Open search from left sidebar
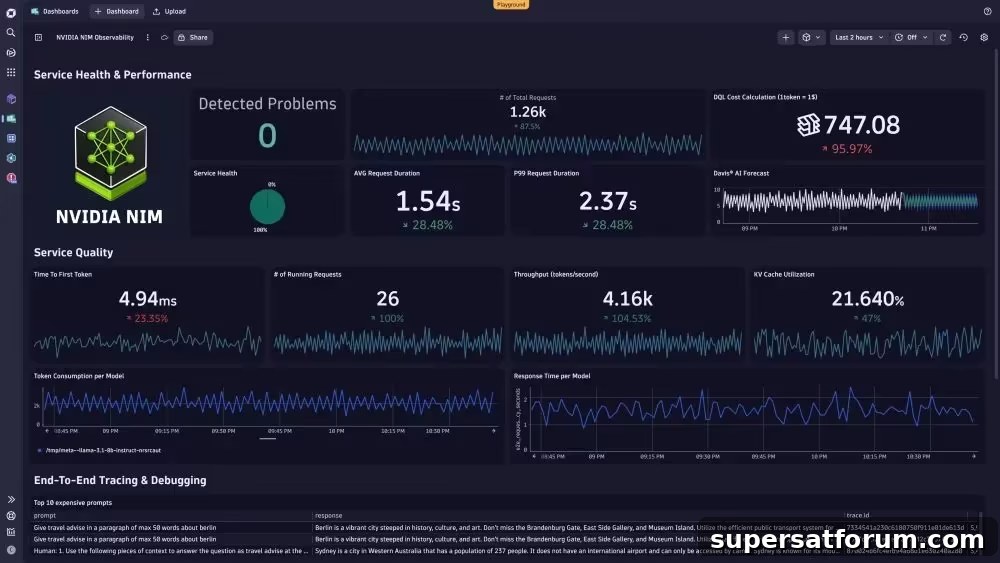This screenshot has width=1000, height=563. (x=11, y=33)
